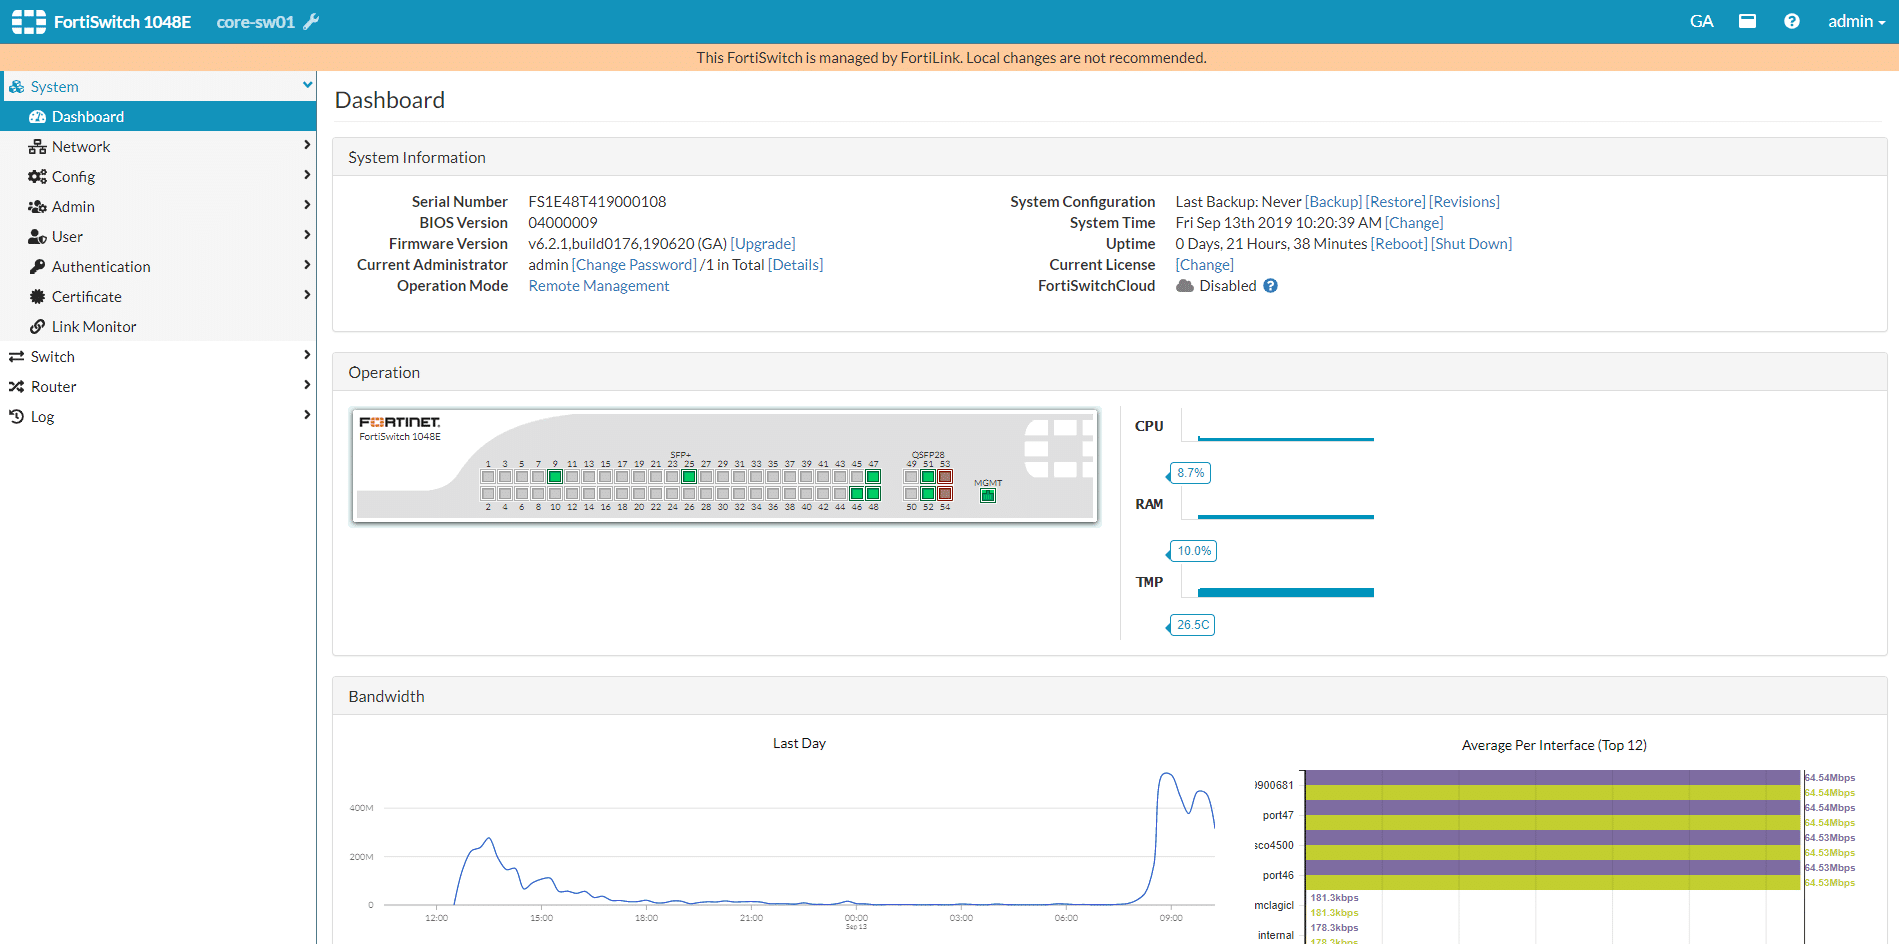This screenshot has width=1899, height=944.
Task: Expand the Switch menu arrow
Action: 307,355
